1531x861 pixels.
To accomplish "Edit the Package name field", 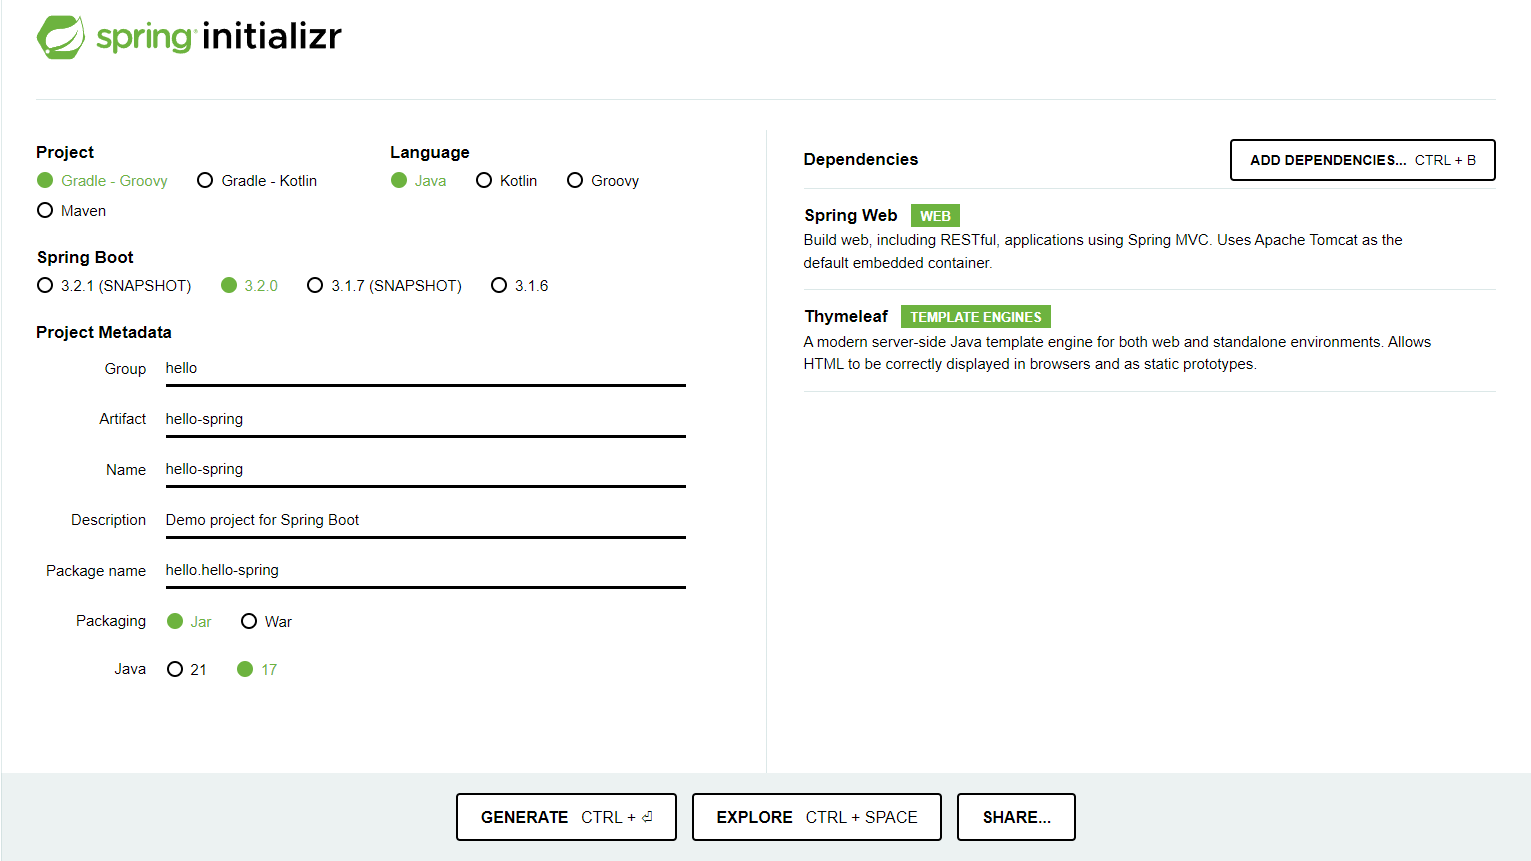I will [x=425, y=571].
